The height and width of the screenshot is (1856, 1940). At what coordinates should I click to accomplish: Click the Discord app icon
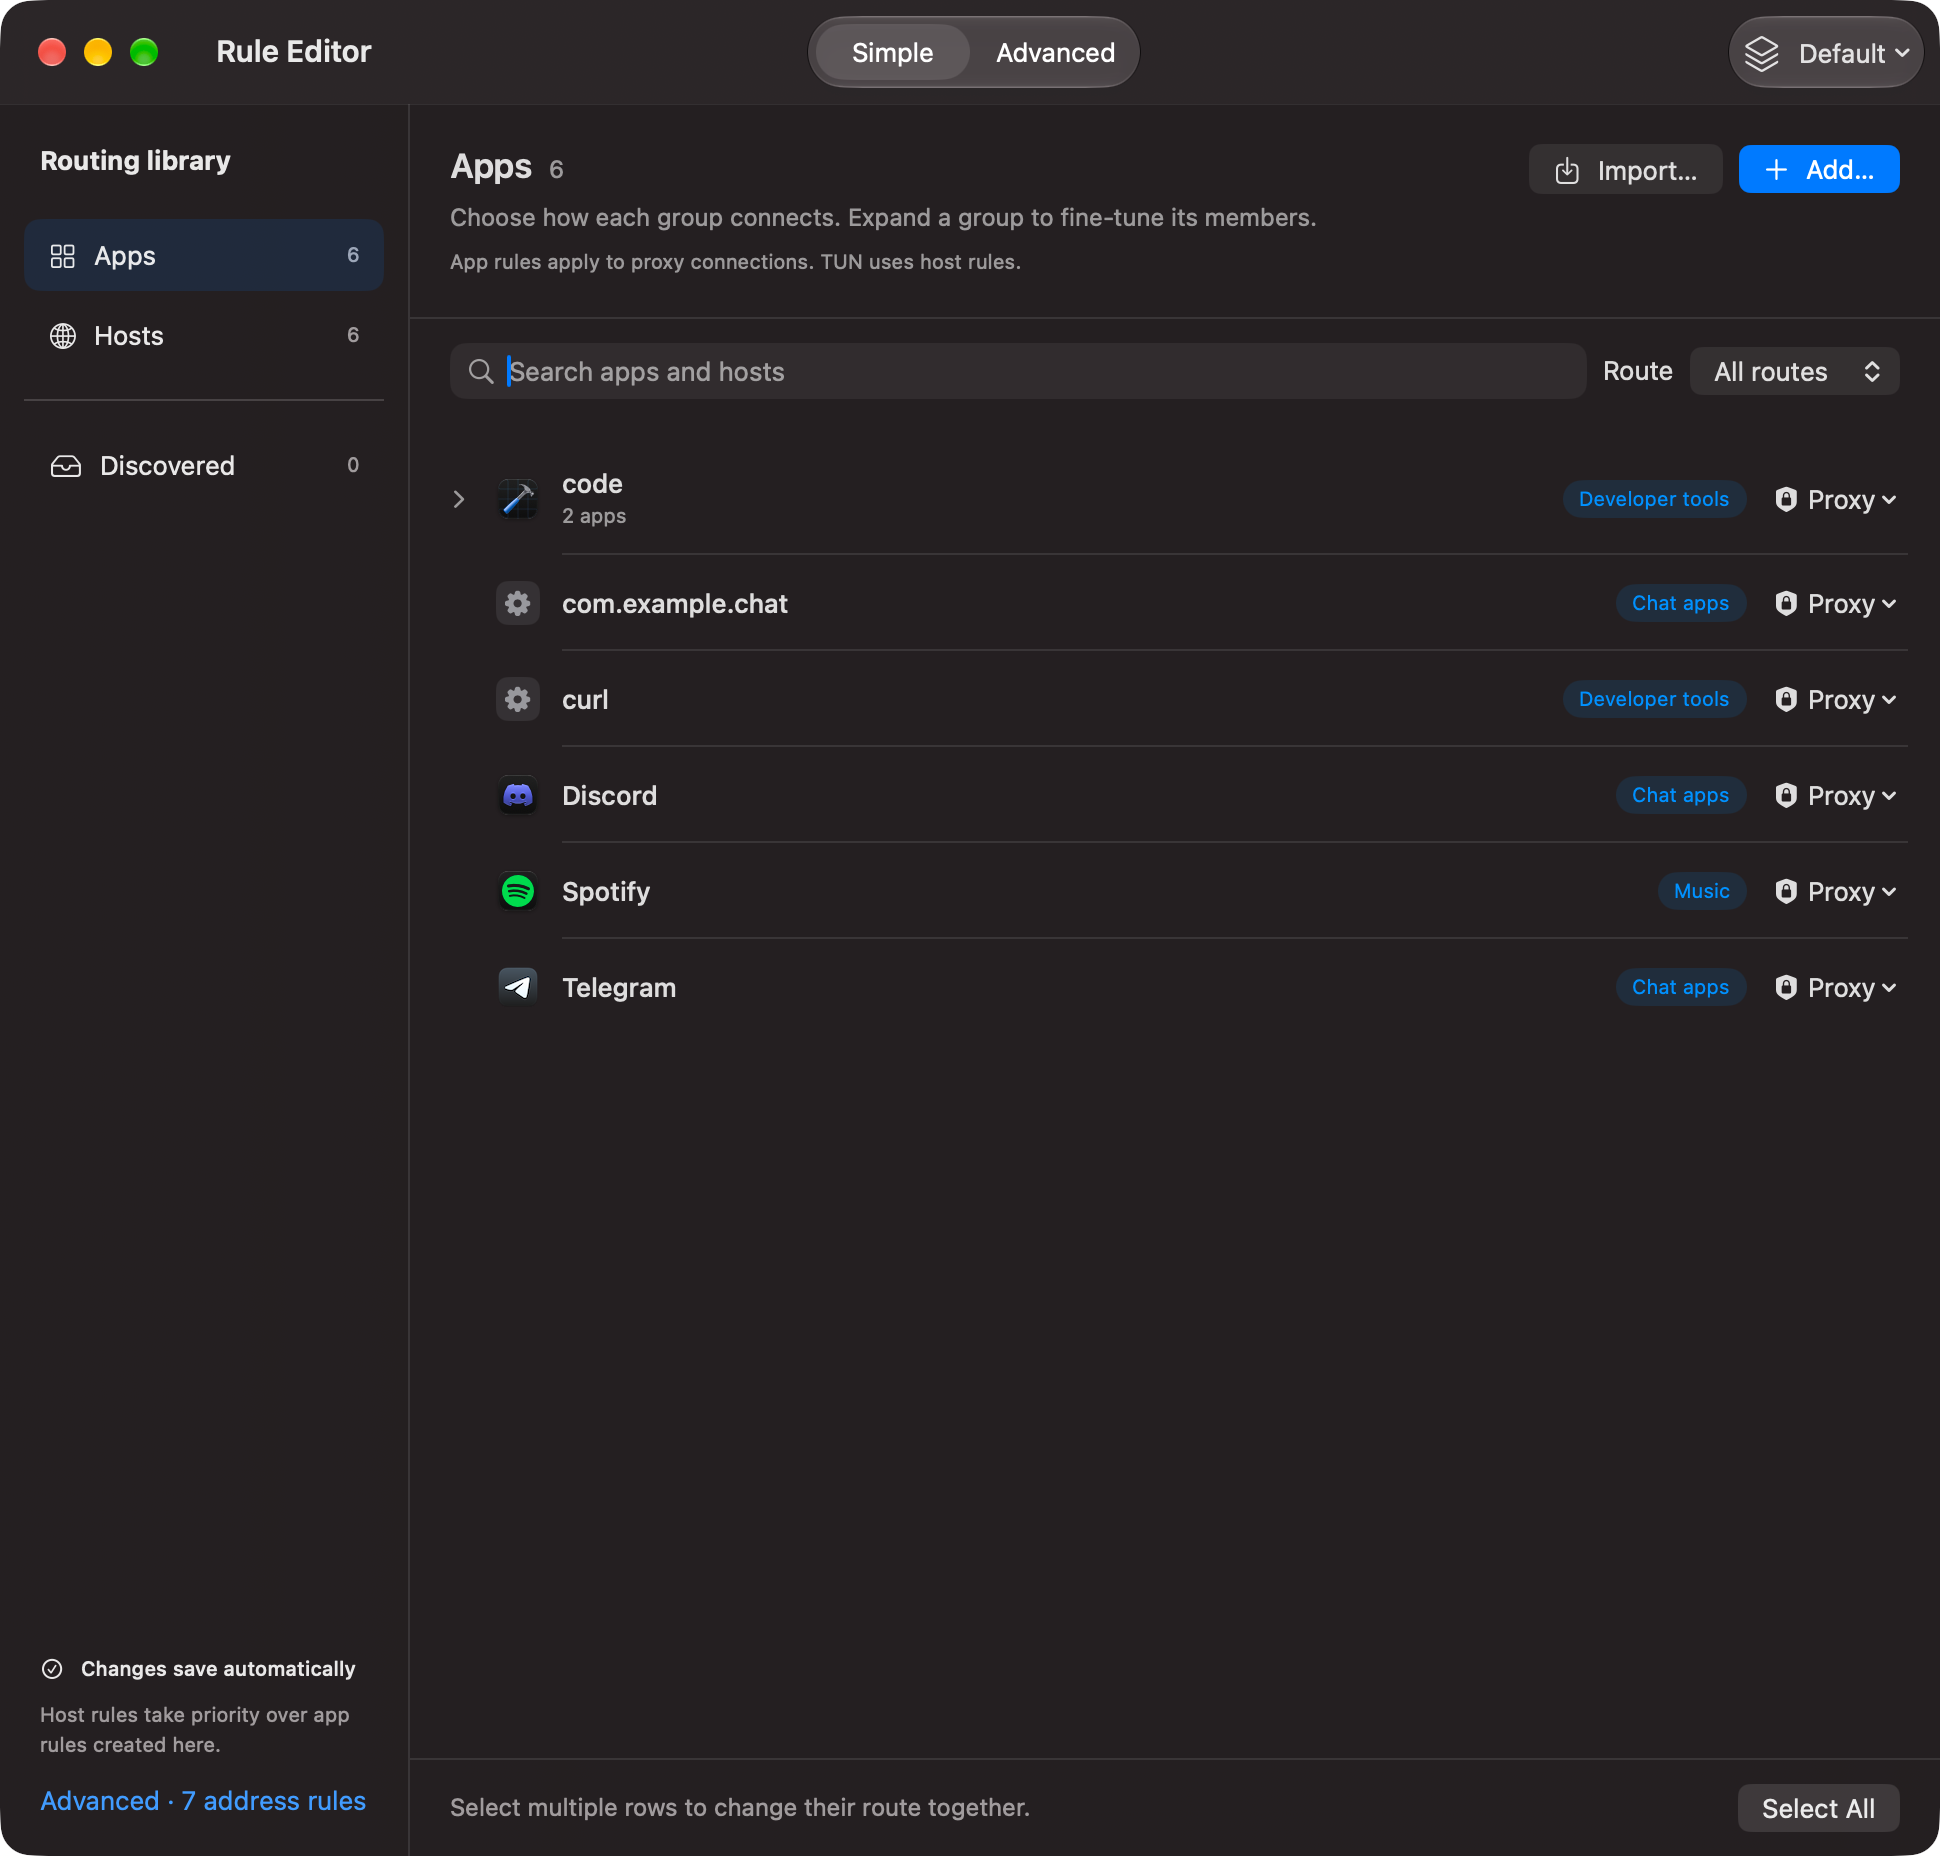(x=518, y=795)
